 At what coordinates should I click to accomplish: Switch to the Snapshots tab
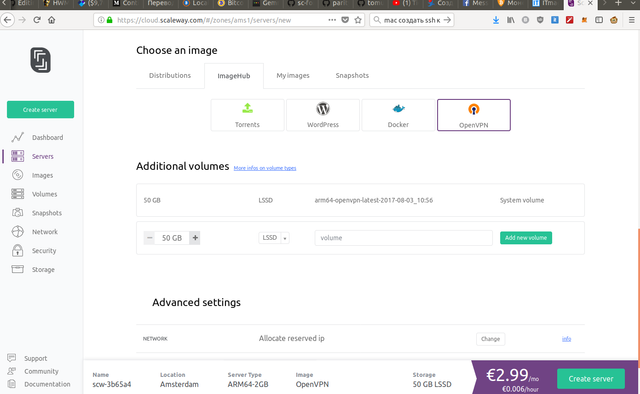(x=352, y=76)
